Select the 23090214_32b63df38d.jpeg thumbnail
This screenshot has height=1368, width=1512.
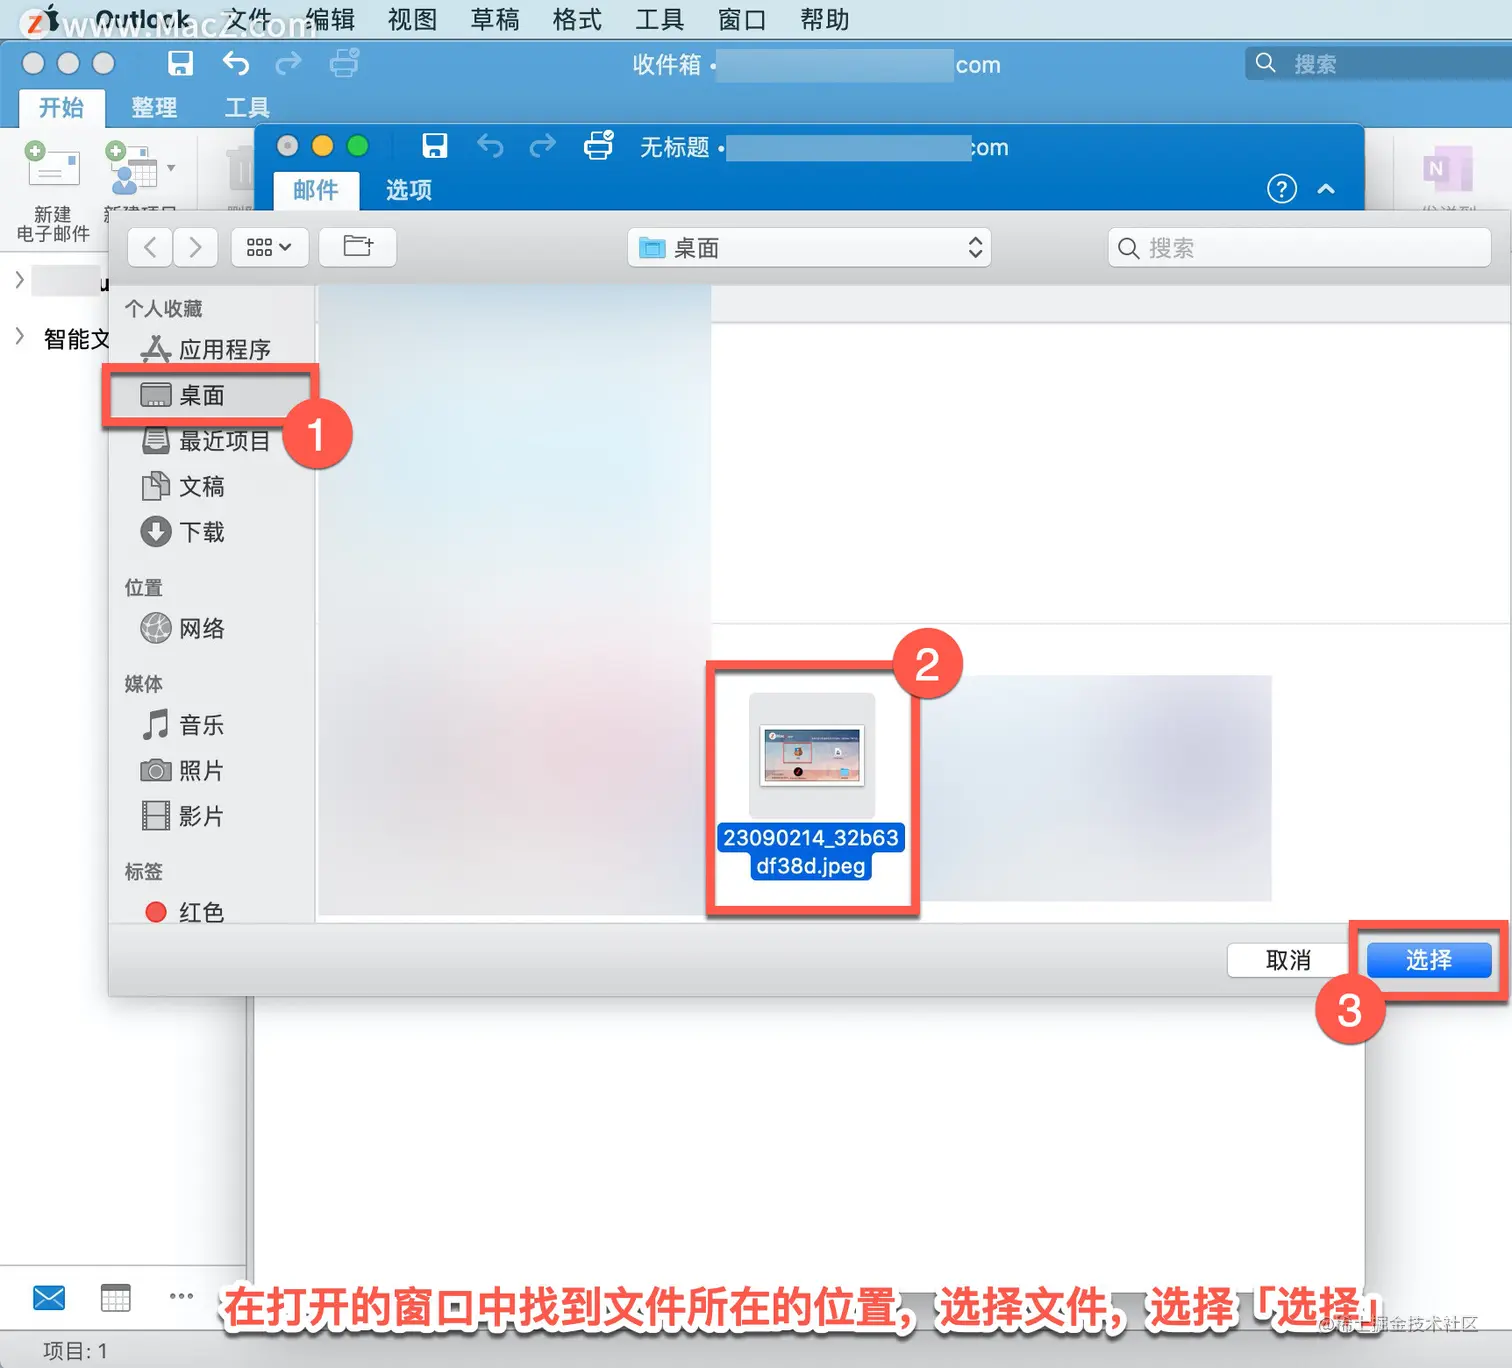pyautogui.click(x=812, y=755)
